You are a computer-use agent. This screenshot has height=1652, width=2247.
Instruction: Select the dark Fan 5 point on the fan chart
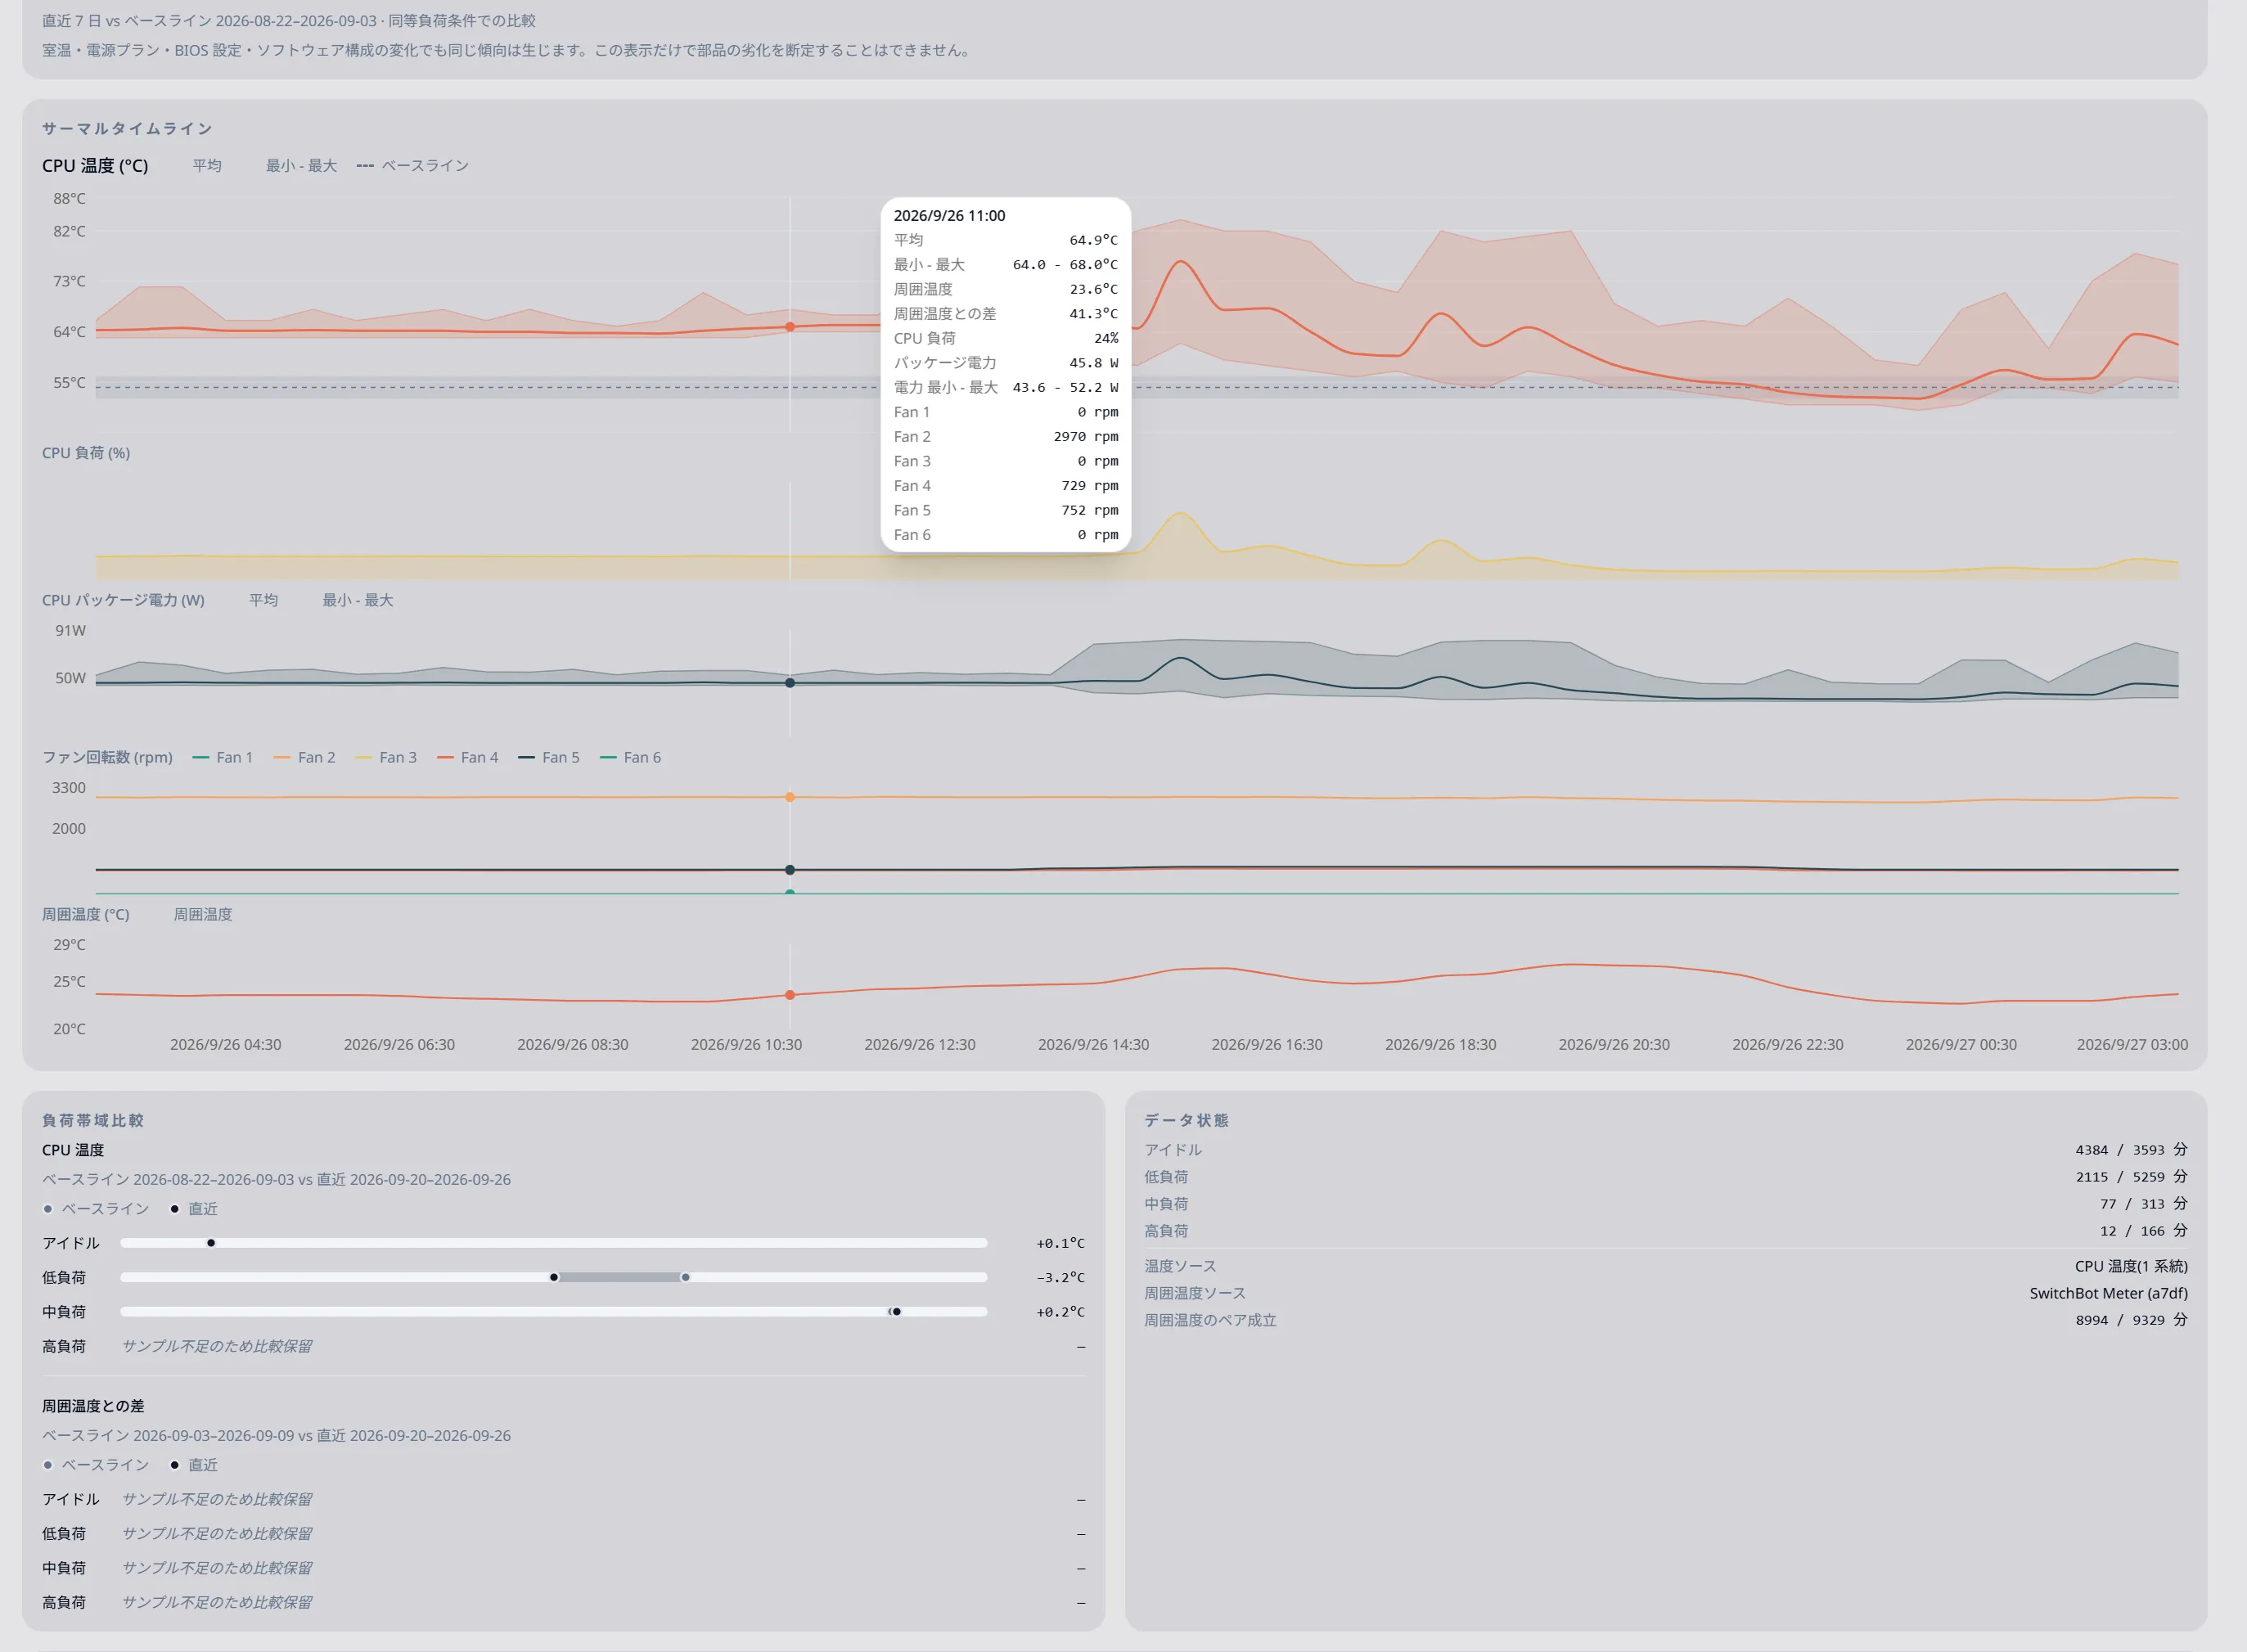click(790, 870)
